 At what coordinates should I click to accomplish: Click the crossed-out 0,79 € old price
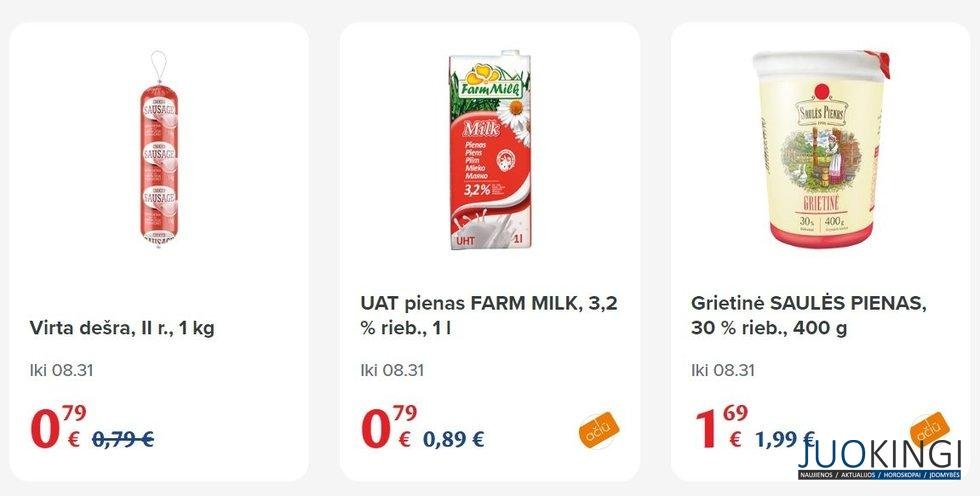pos(123,439)
